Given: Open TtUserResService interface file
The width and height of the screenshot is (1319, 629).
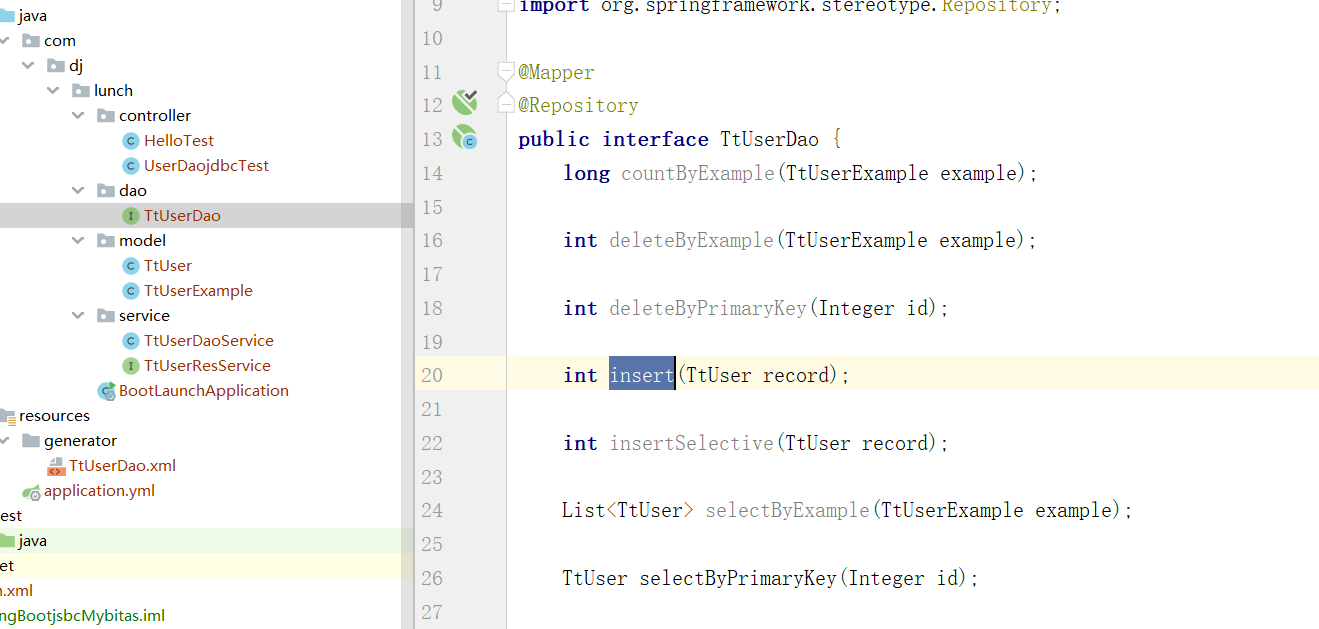Looking at the screenshot, I should coord(207,366).
